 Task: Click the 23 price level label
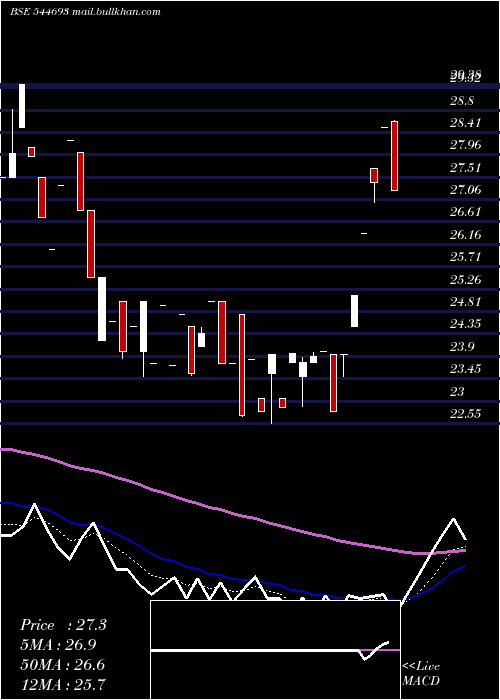tap(458, 392)
